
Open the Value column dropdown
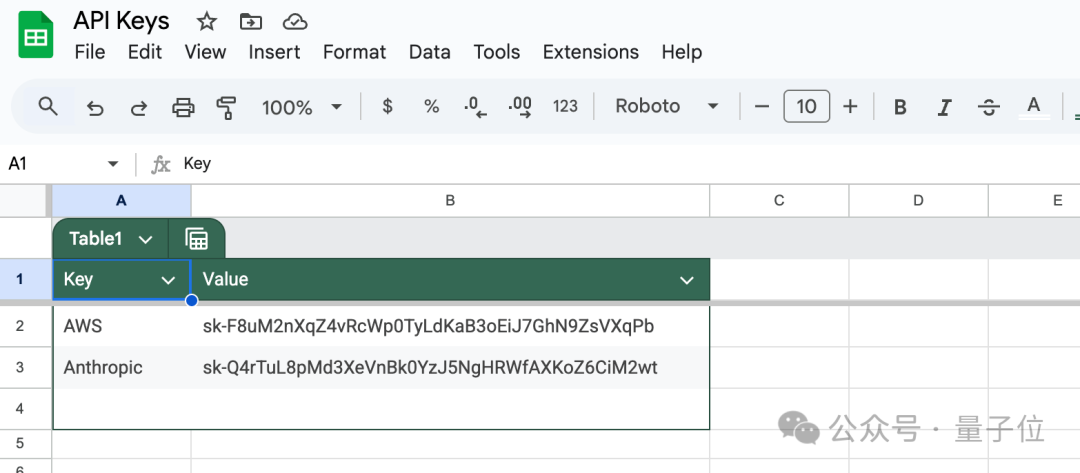tap(687, 280)
